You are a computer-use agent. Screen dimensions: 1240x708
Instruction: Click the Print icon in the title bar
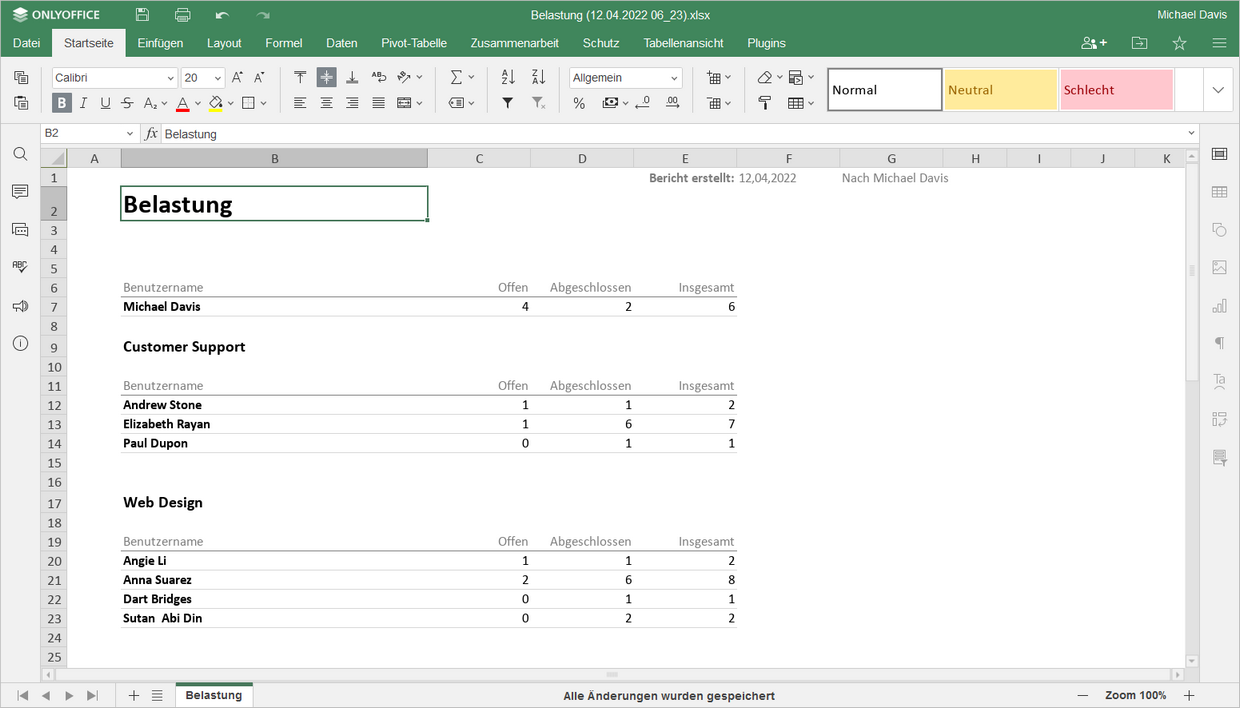point(182,15)
